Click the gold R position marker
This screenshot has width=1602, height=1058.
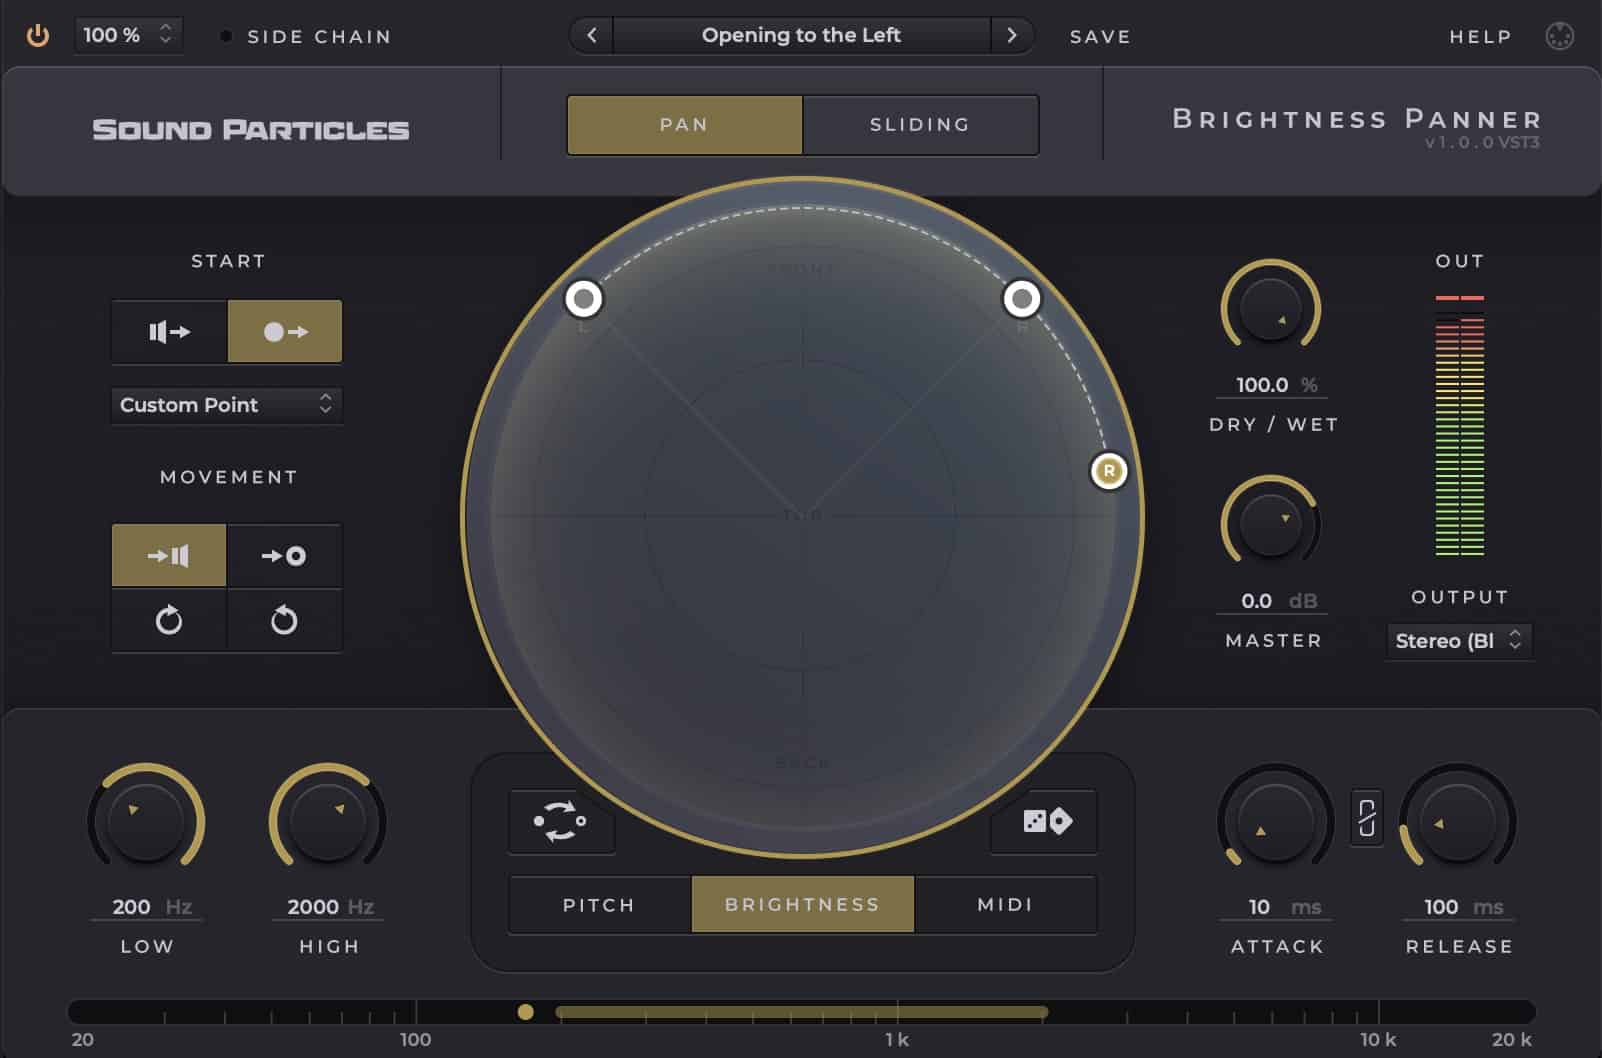[1108, 471]
